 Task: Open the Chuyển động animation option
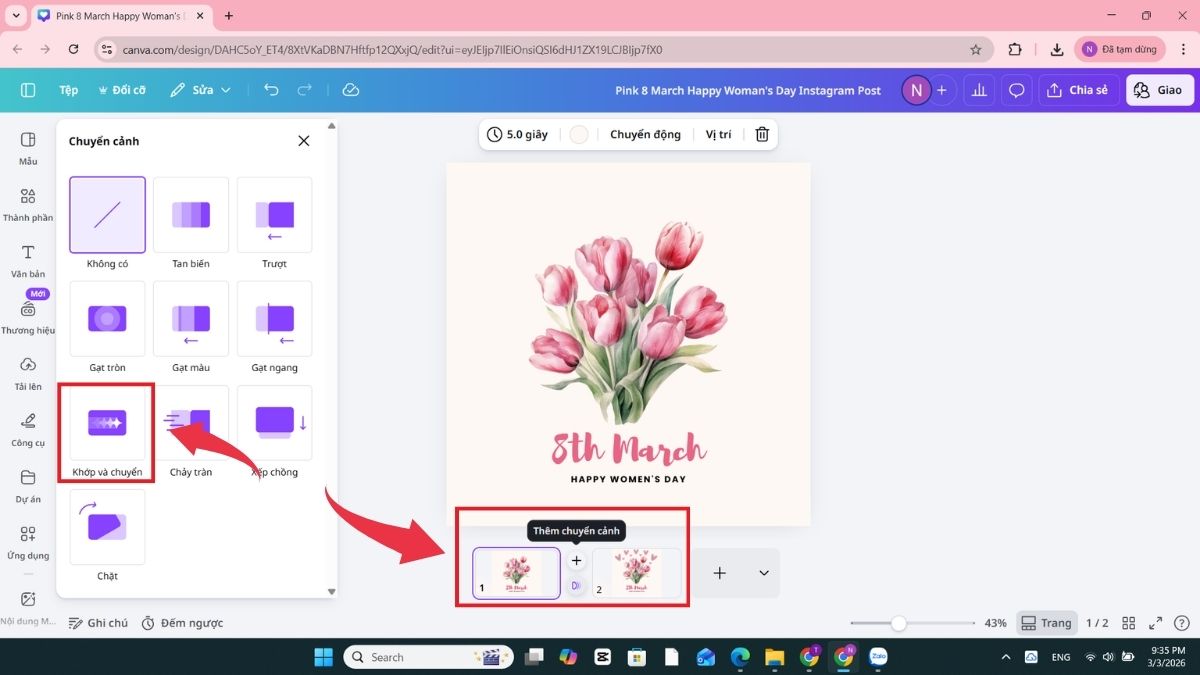pyautogui.click(x=645, y=134)
